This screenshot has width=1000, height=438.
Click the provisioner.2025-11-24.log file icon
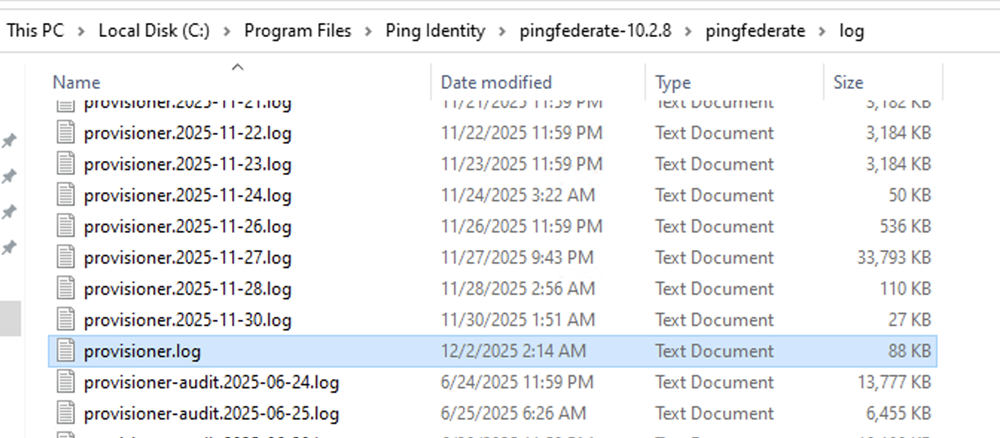click(66, 195)
